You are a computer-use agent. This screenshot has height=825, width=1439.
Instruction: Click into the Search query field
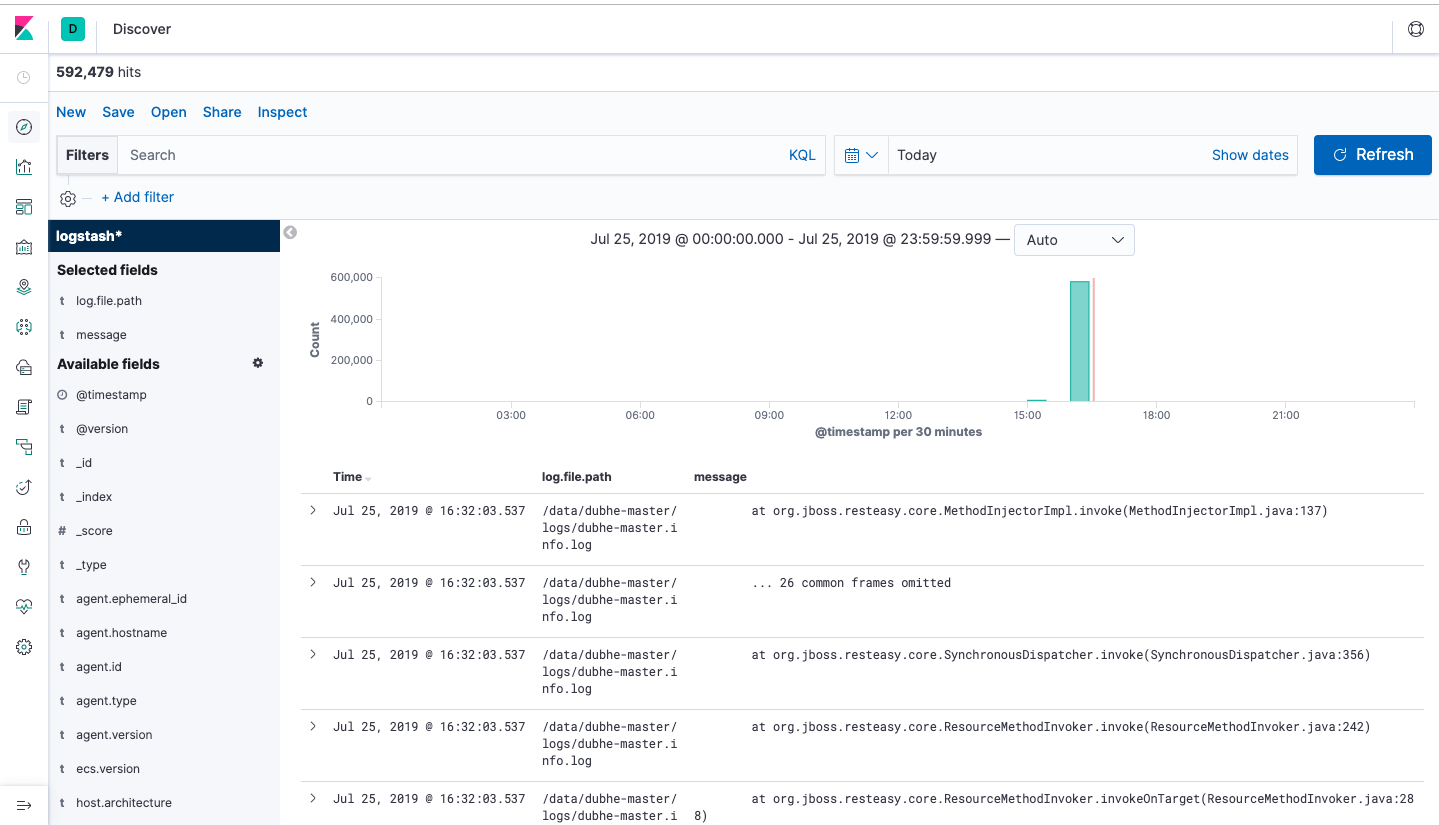point(452,155)
